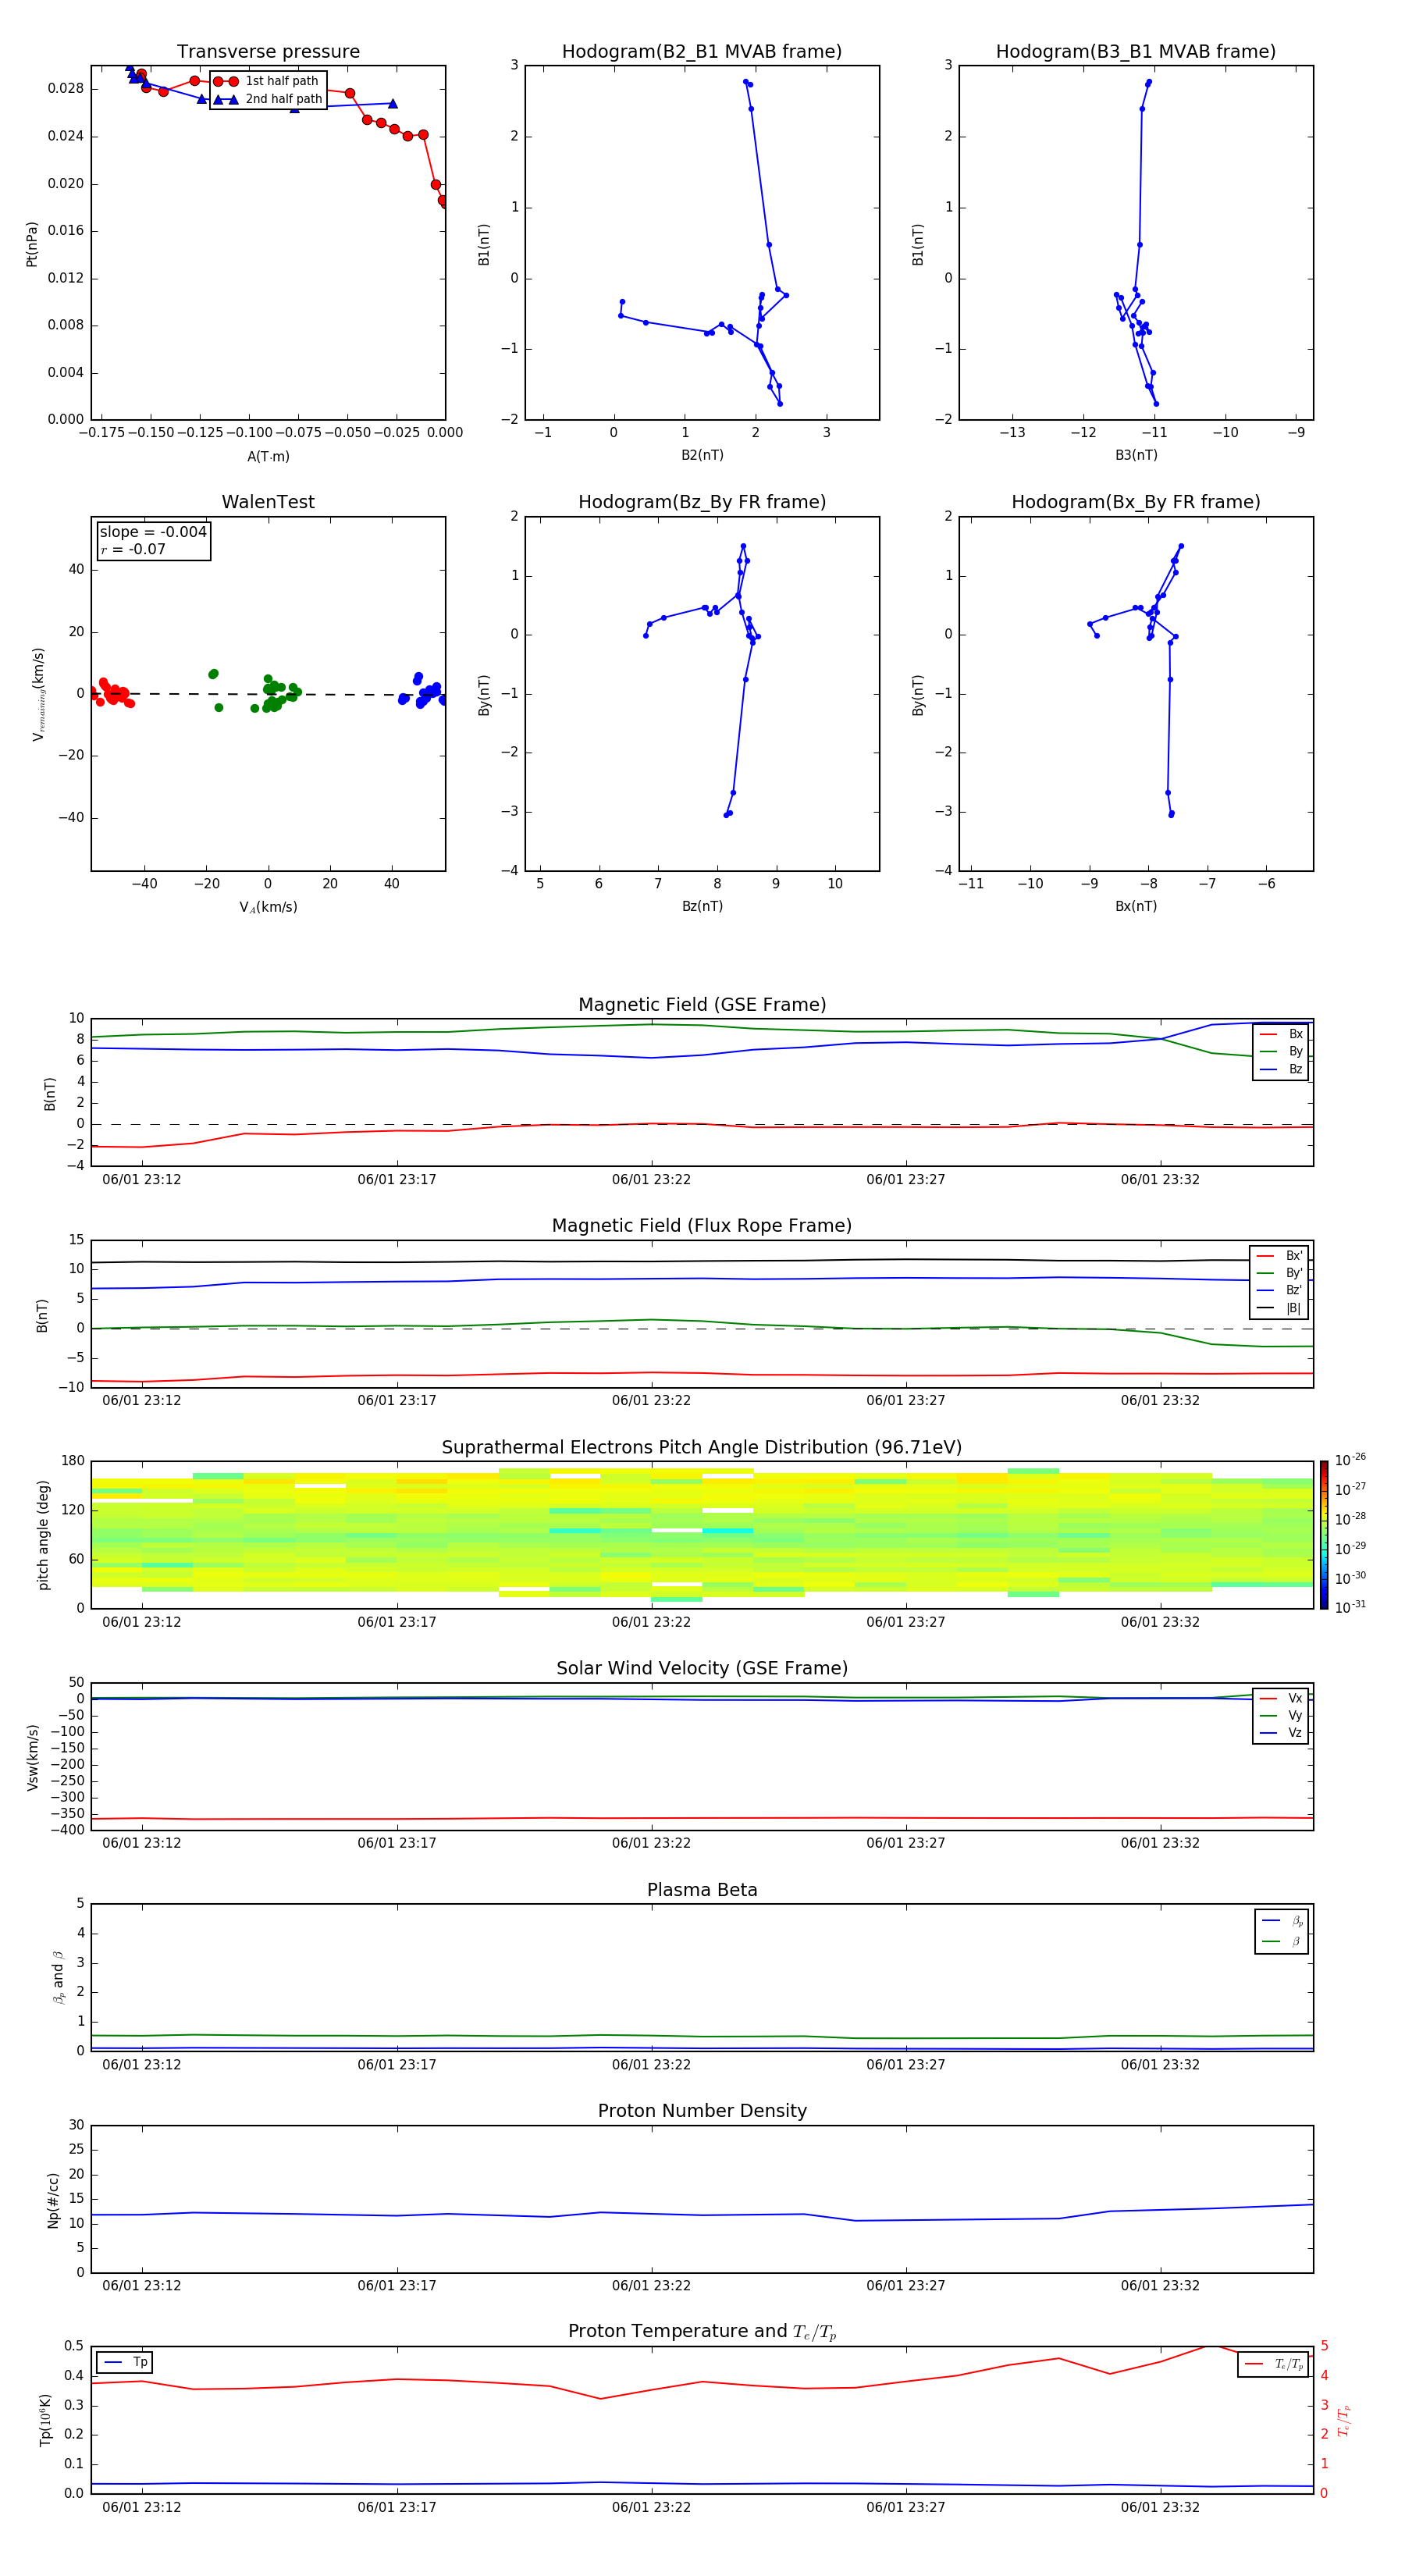Screen dimensions: 1405x2576
Task: Click the βp legend entry in Plasma Beta
Action: click(x=1282, y=1921)
